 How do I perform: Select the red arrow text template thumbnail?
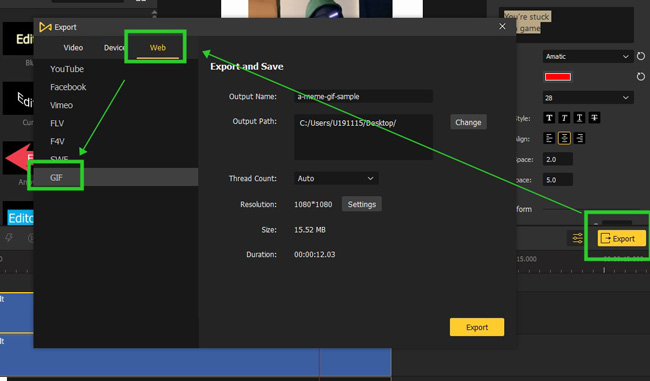pyautogui.click(x=18, y=158)
